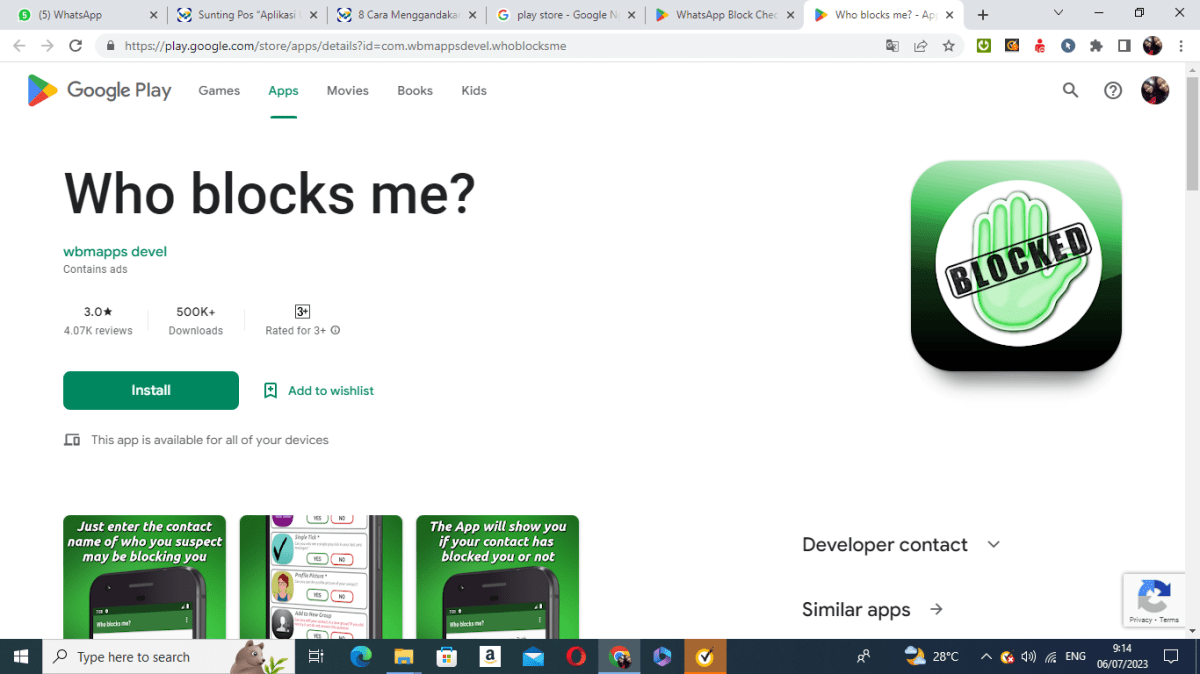The height and width of the screenshot is (674, 1200).
Task: Click the Google Play logo
Action: [99, 90]
